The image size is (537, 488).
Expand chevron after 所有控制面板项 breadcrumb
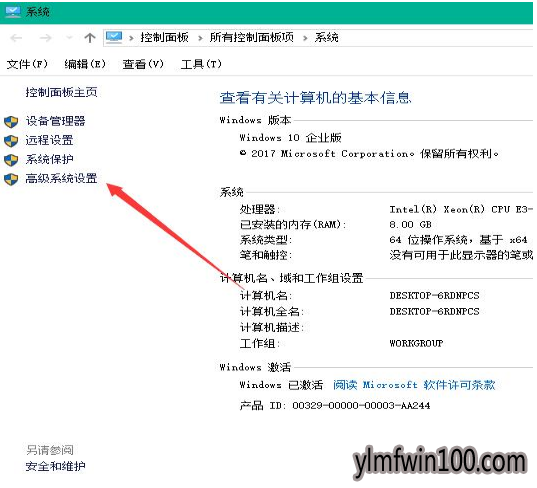pyautogui.click(x=305, y=38)
